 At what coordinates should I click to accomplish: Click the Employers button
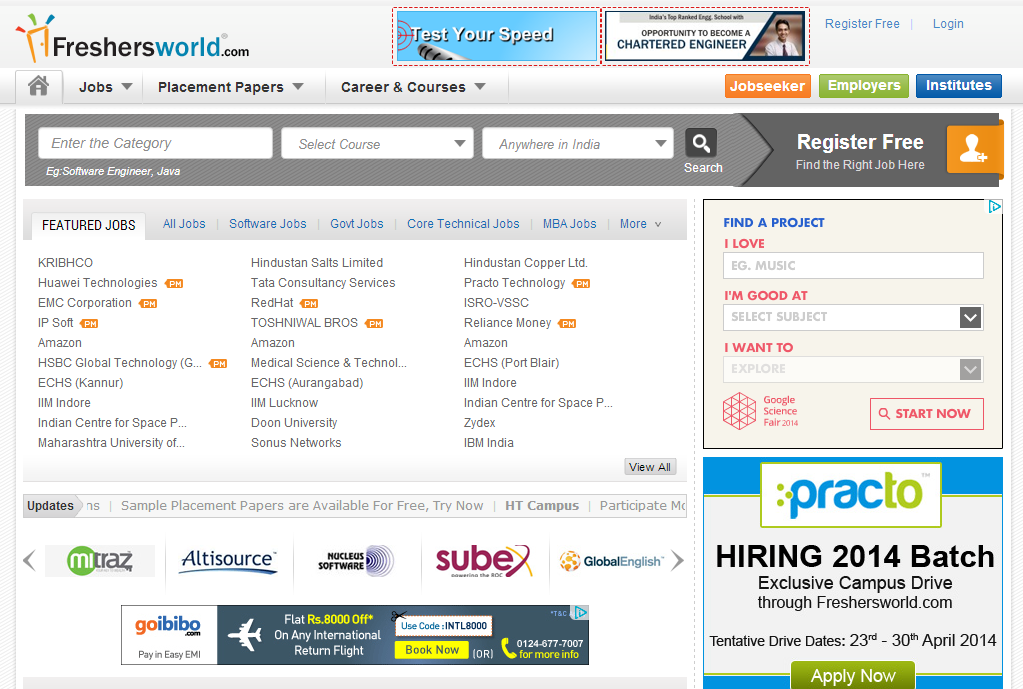[x=864, y=86]
